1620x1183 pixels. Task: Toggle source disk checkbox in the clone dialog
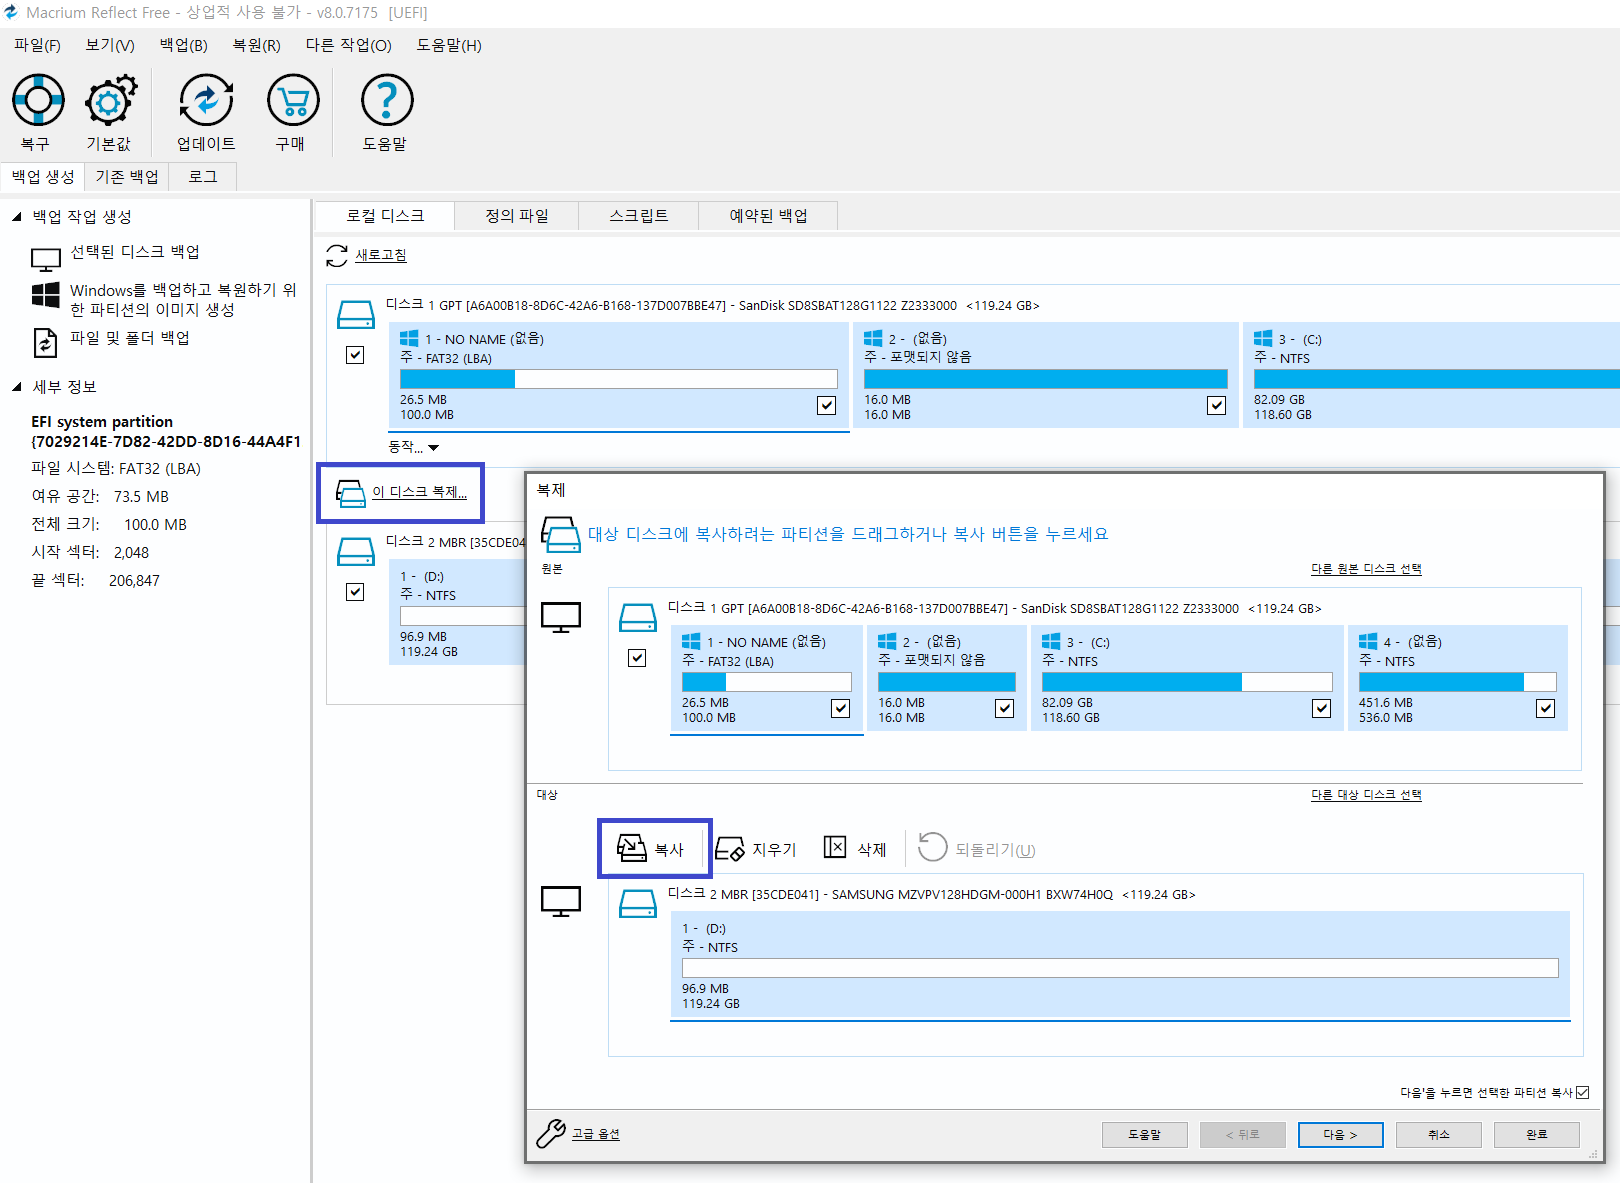[637, 658]
